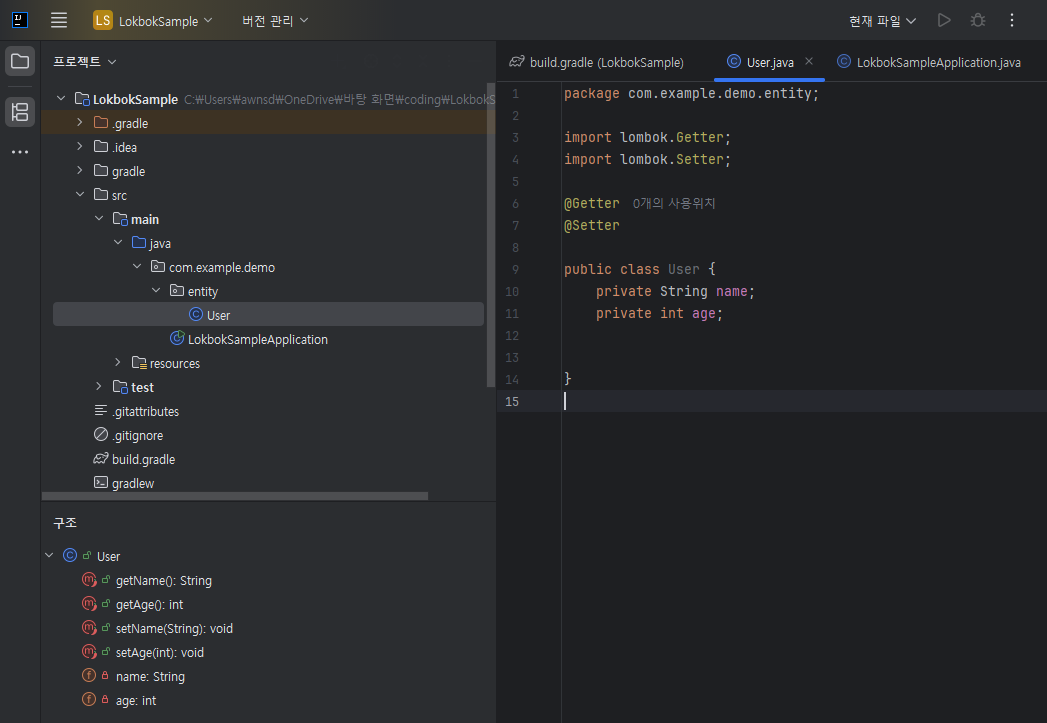Select getName() method in structure panel

[x=163, y=580]
